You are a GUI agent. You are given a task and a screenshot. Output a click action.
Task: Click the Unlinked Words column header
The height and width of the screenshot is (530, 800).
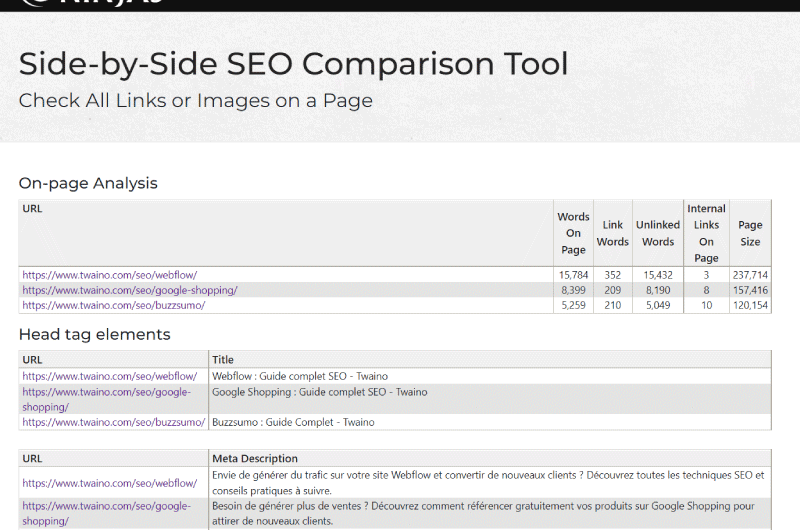coord(658,233)
